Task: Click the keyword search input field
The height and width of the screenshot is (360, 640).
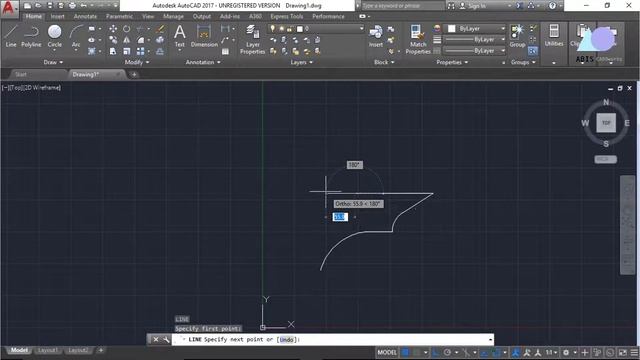Action: (x=403, y=6)
